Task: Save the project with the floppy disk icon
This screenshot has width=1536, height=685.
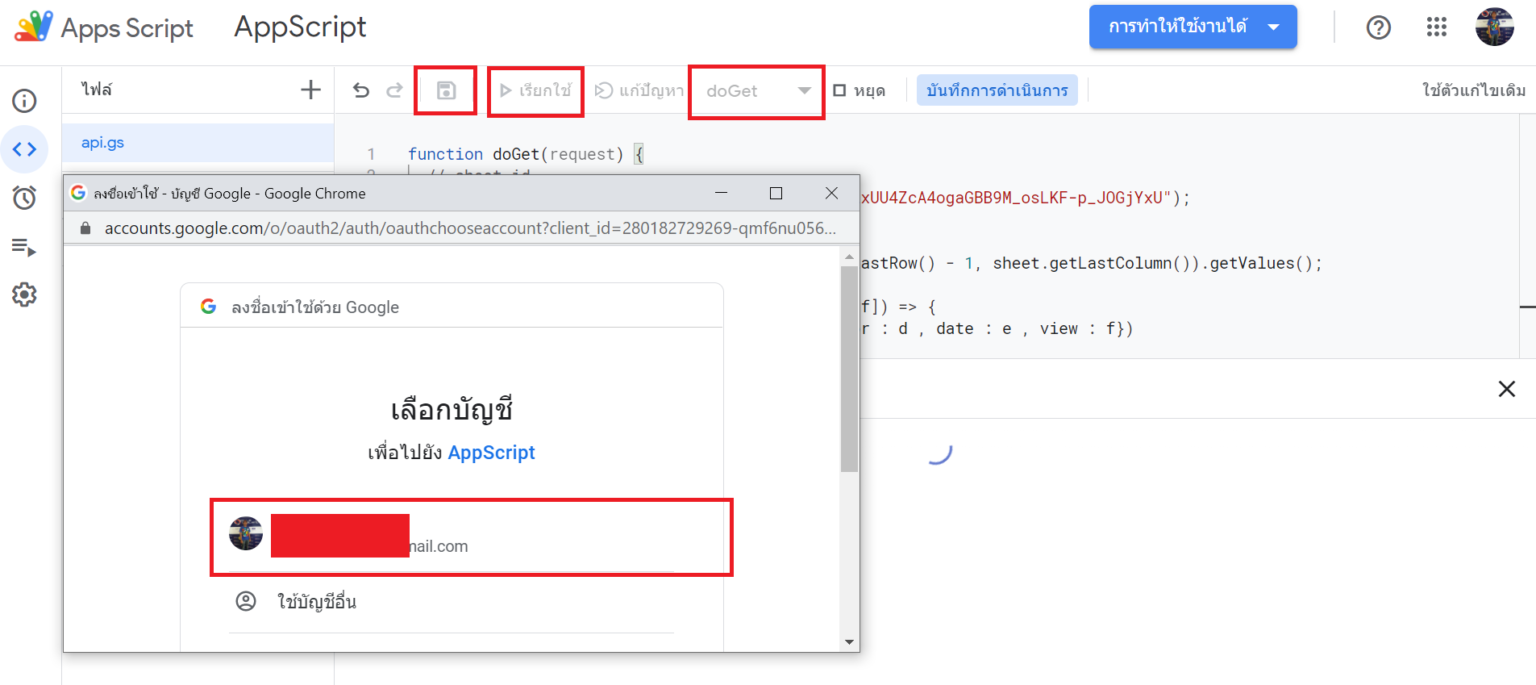Action: click(446, 90)
